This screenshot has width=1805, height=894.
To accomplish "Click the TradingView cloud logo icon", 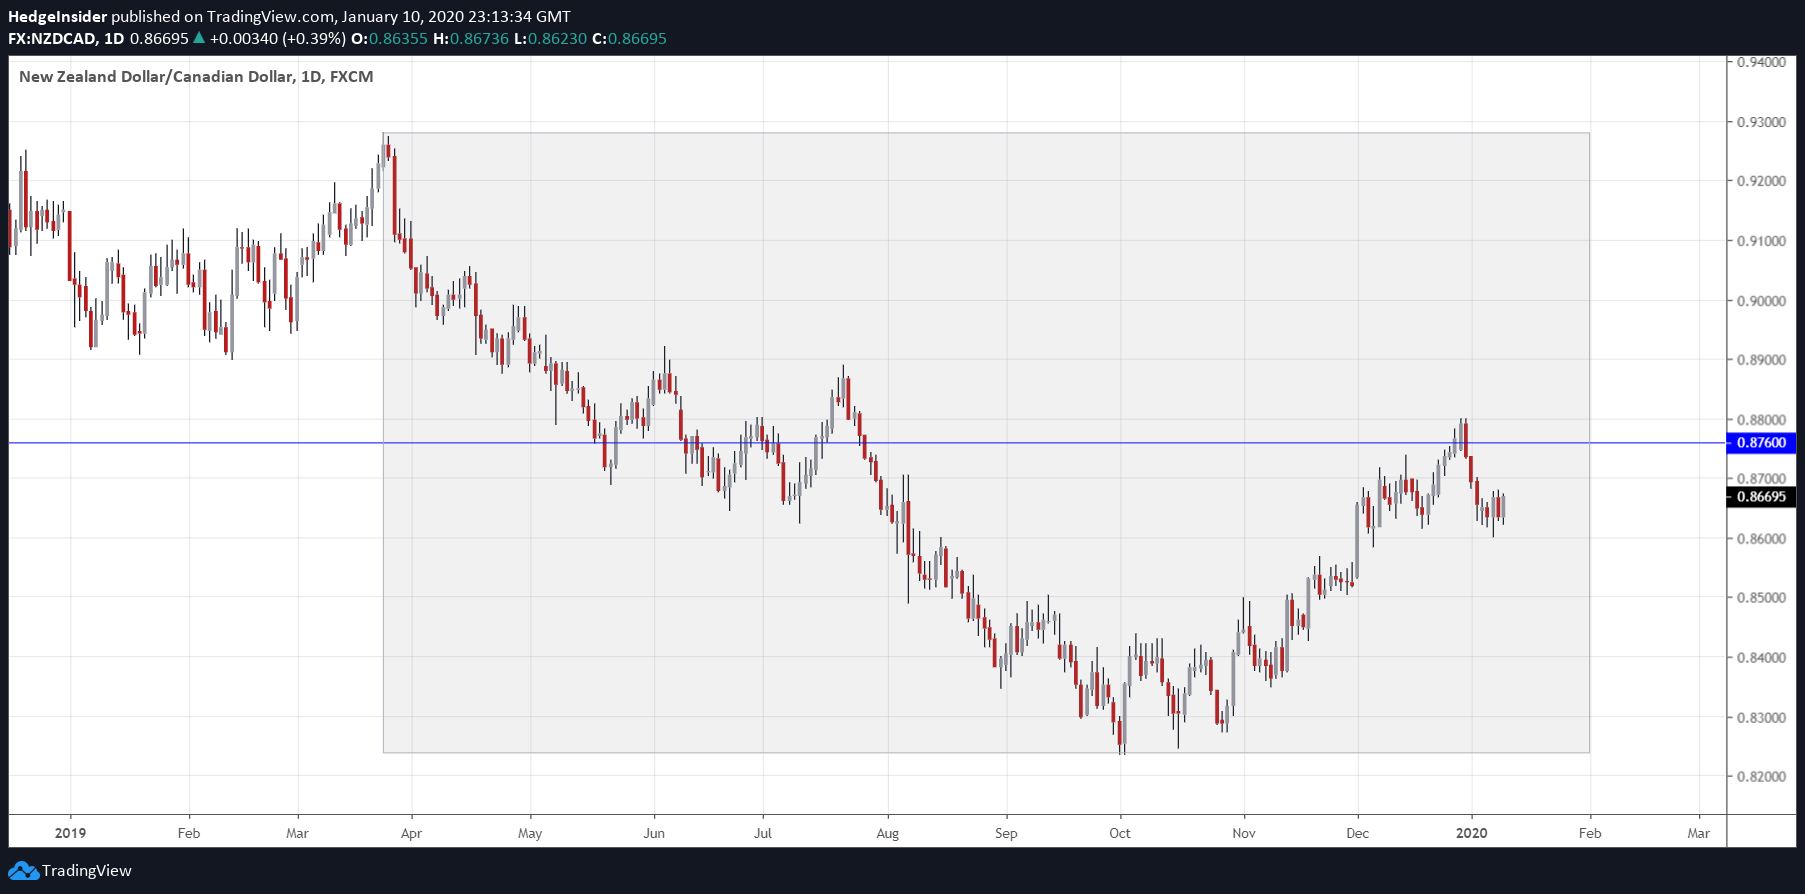I will tap(23, 871).
